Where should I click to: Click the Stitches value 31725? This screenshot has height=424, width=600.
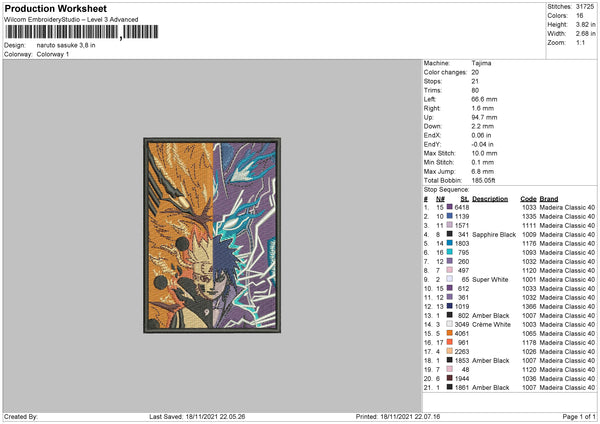[585, 7]
